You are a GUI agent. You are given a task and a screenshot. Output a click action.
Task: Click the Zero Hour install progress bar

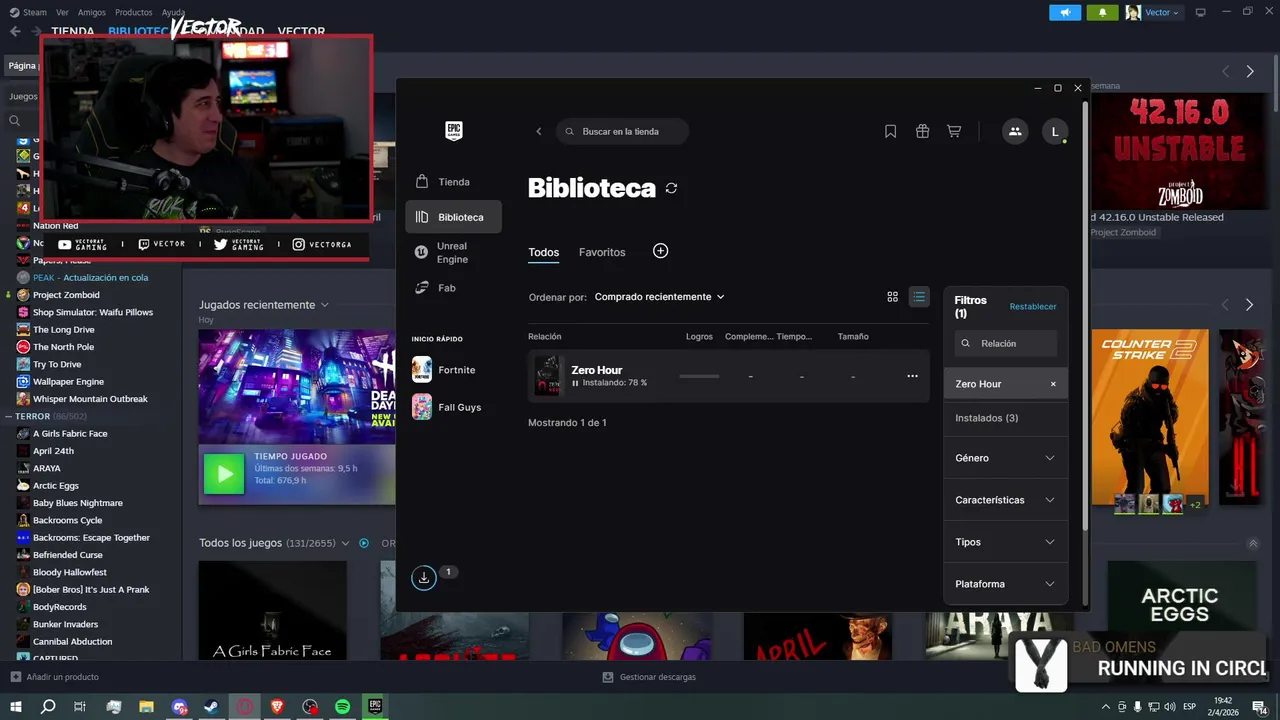click(699, 377)
